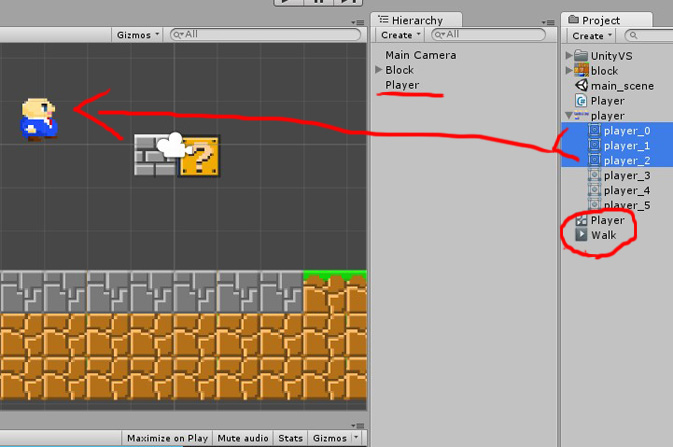Select Main Camera in Hierarchy
The image size is (673, 447).
(421, 55)
